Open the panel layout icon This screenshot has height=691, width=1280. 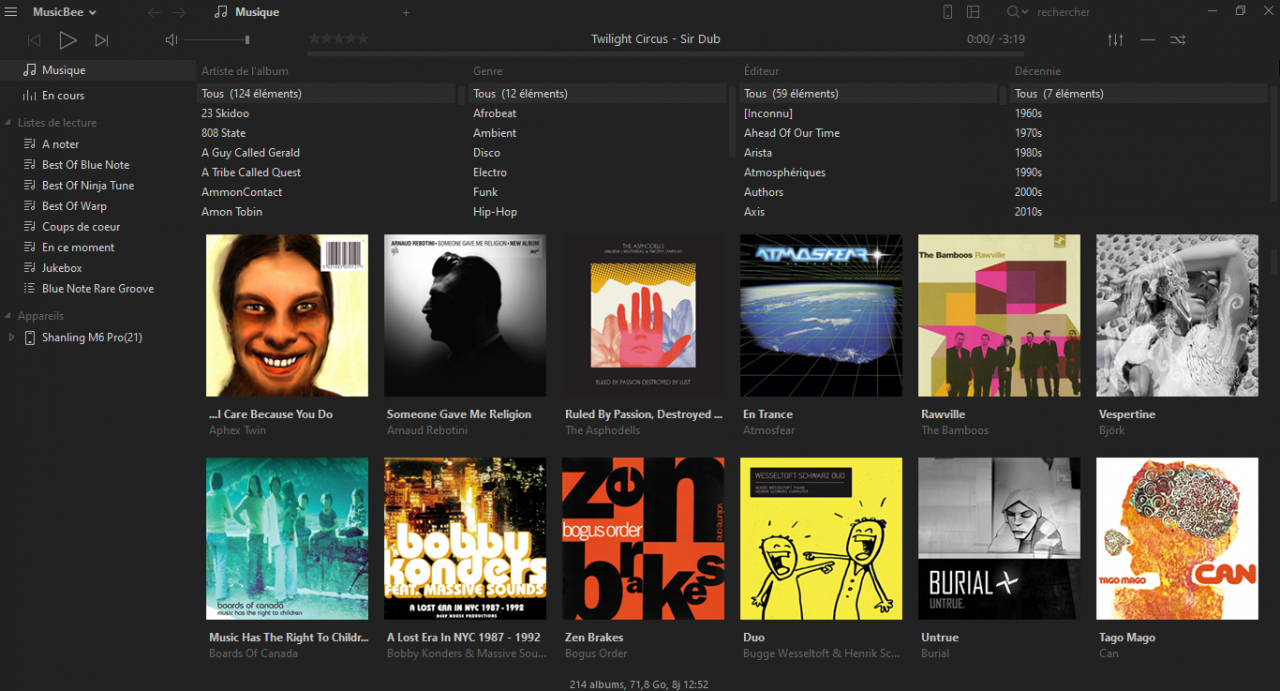click(973, 12)
